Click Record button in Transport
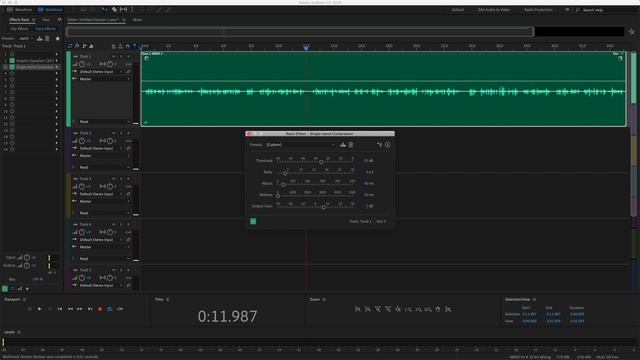 click(100, 309)
